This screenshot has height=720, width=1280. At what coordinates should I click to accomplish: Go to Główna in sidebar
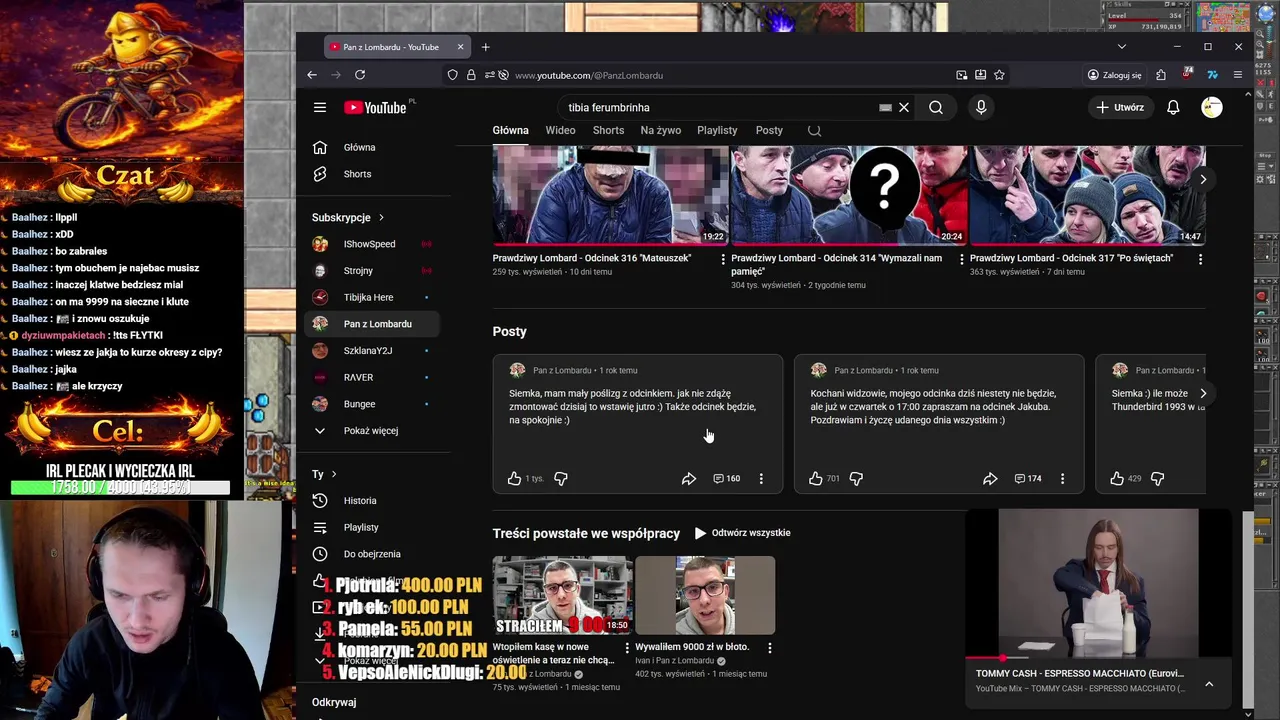(x=372, y=148)
